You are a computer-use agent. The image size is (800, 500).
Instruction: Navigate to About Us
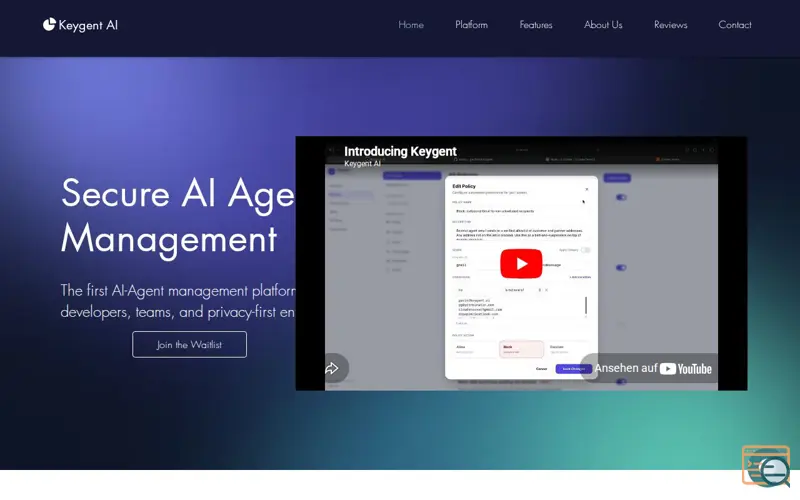point(603,24)
